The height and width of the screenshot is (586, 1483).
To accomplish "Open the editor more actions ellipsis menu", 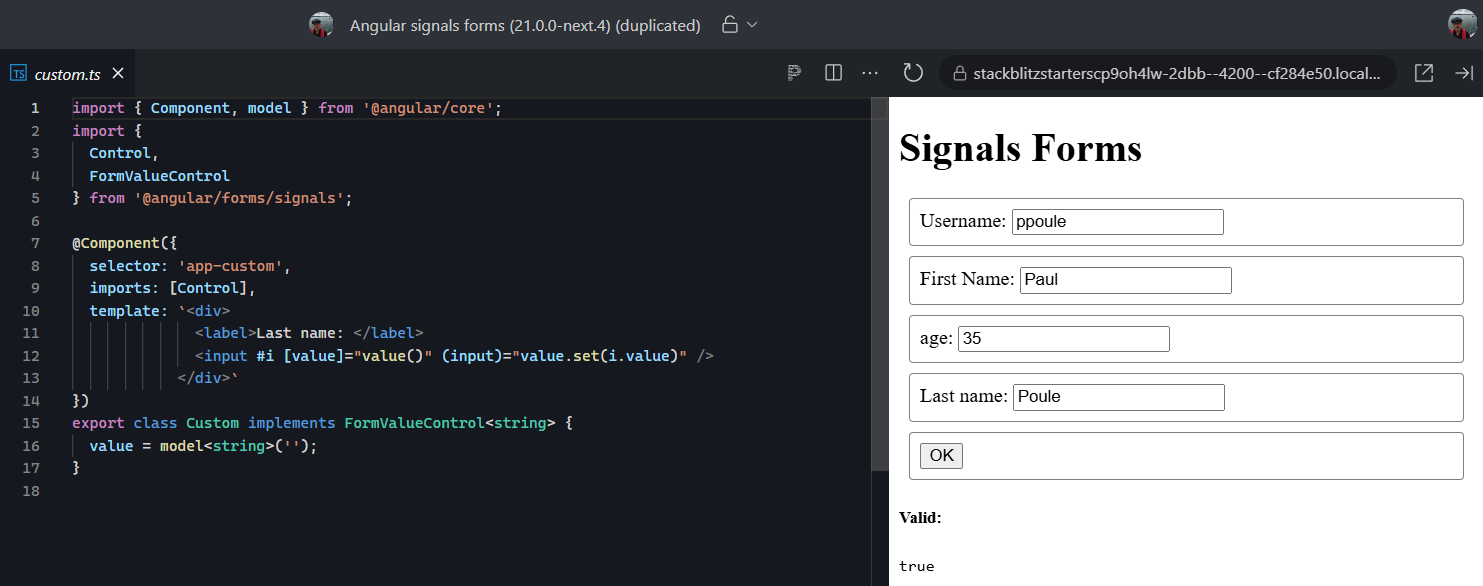I will (870, 73).
